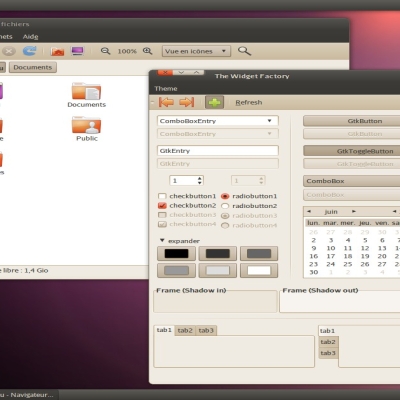
Task: Click the medium gray swatch in top row
Action: click(259, 254)
